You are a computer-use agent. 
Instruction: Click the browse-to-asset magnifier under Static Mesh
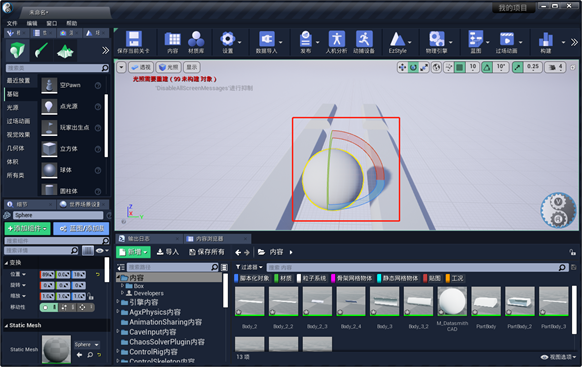90,355
